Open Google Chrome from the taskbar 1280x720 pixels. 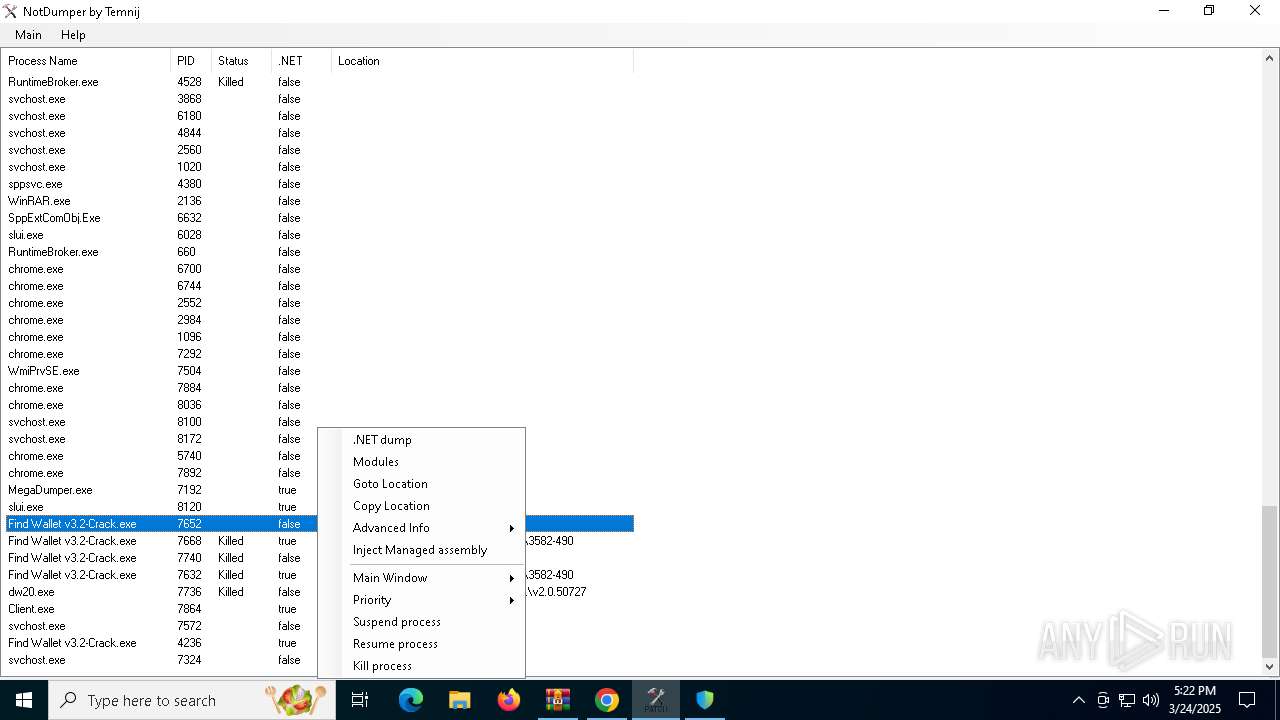[607, 700]
